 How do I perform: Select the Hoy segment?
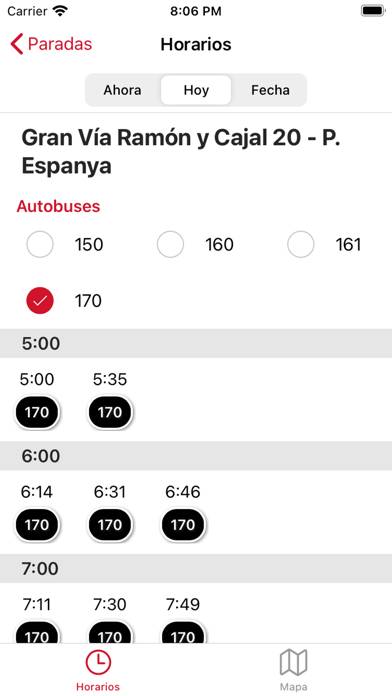coord(196,90)
